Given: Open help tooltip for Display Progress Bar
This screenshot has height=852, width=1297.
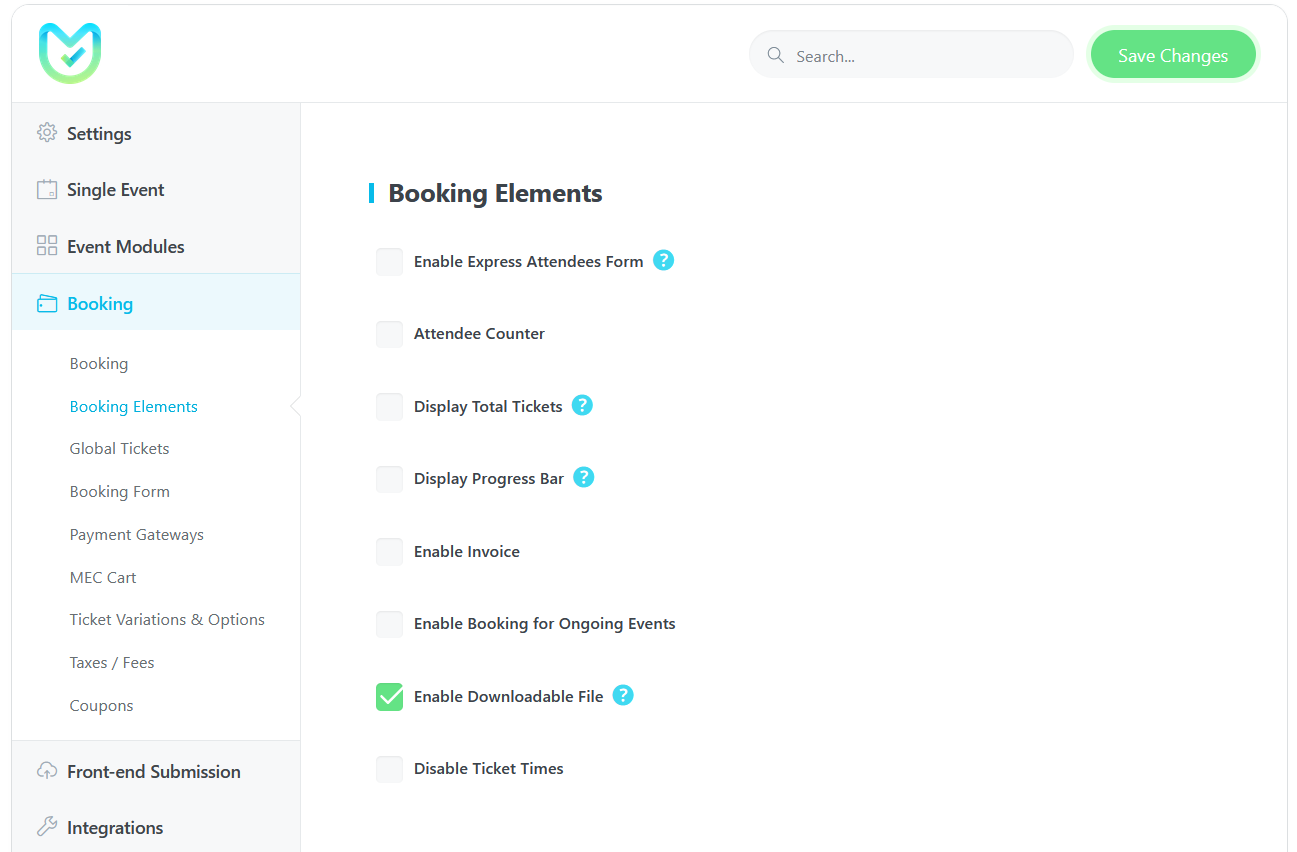Looking at the screenshot, I should pyautogui.click(x=584, y=477).
